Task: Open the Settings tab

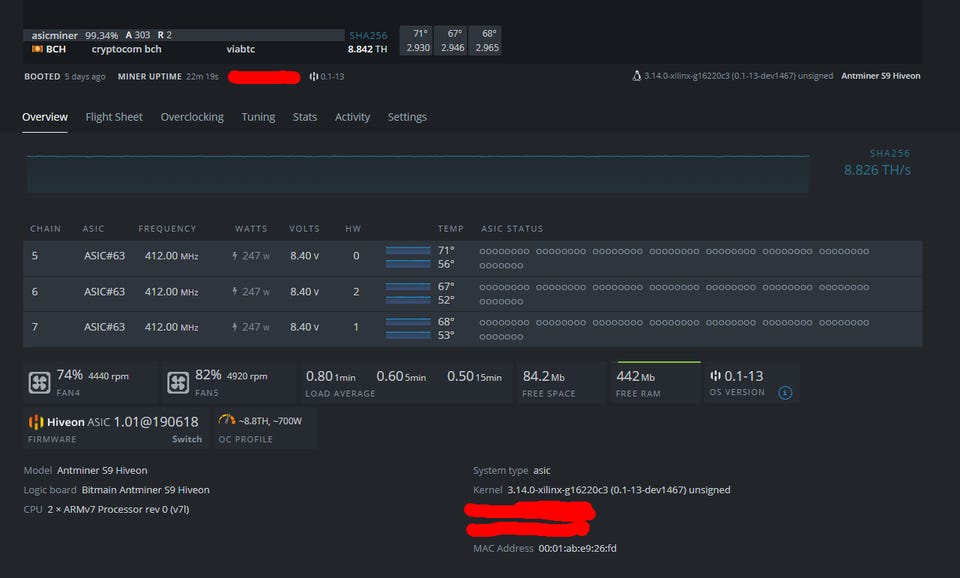Action: pos(407,117)
